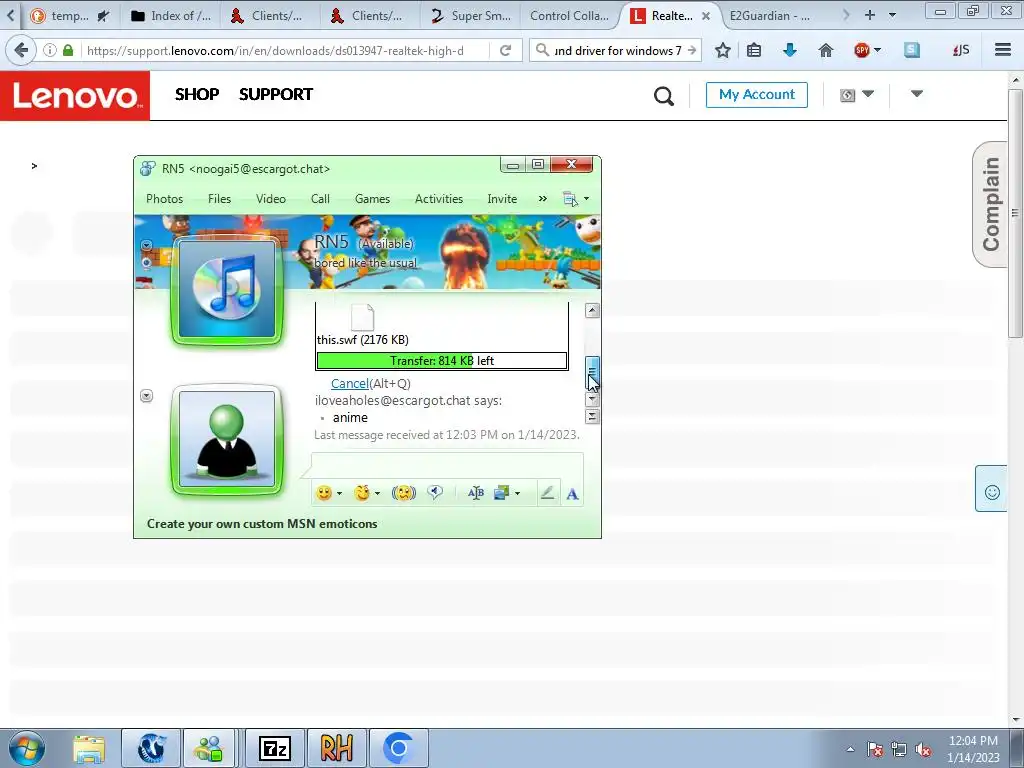
Task: Click the change background picture icon
Action: [501, 493]
